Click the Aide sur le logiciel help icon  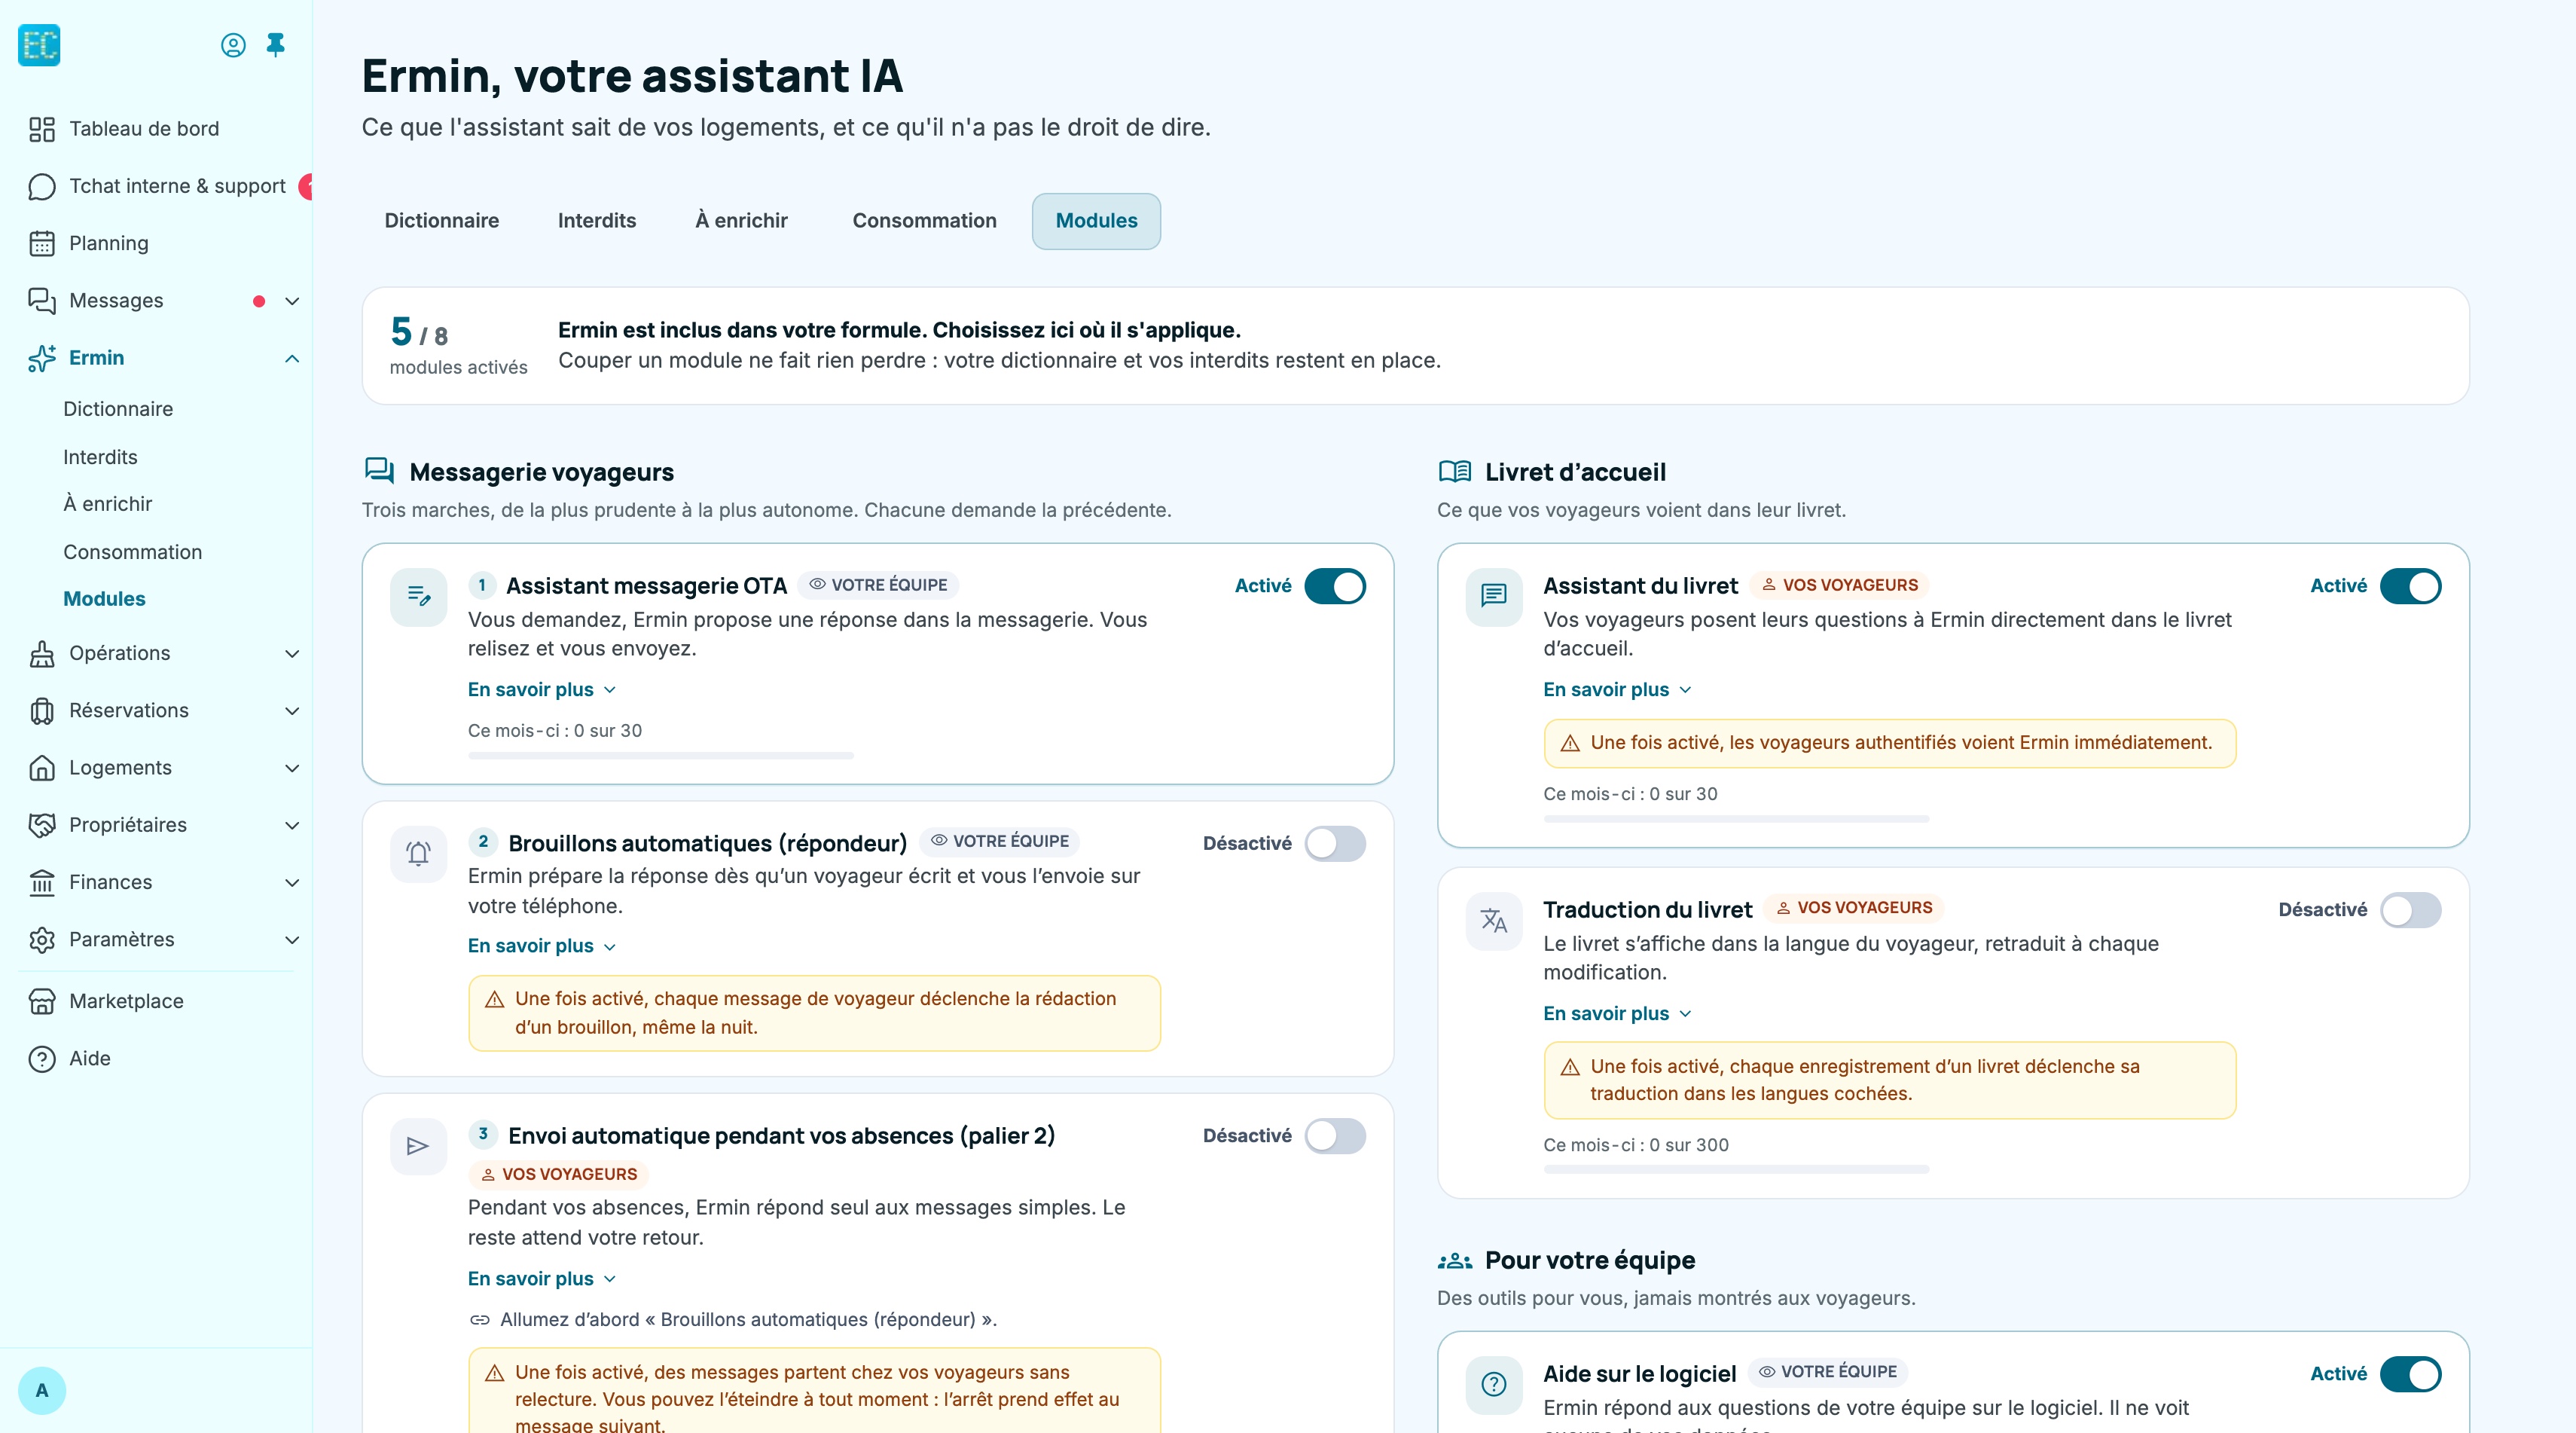point(1494,1384)
